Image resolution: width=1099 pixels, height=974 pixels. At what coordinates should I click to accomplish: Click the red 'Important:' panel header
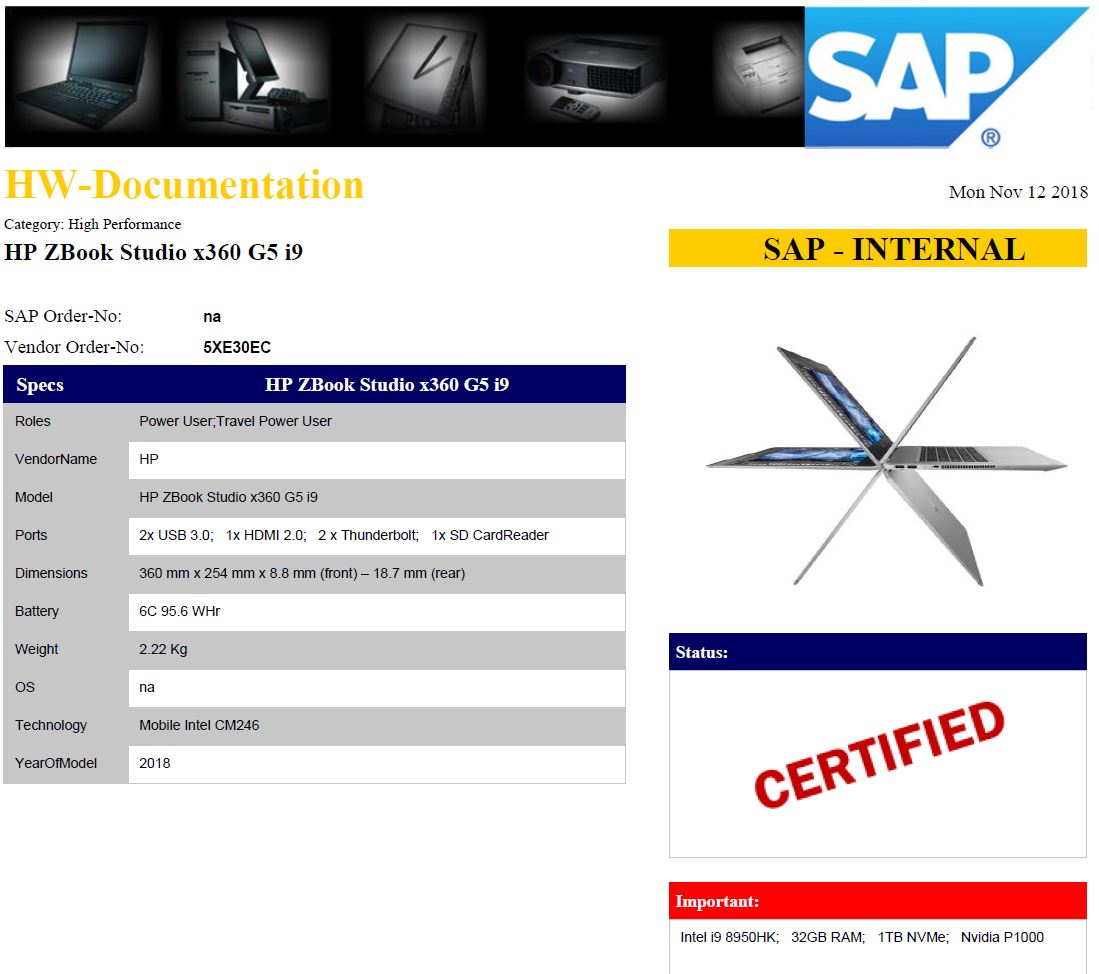(878, 900)
